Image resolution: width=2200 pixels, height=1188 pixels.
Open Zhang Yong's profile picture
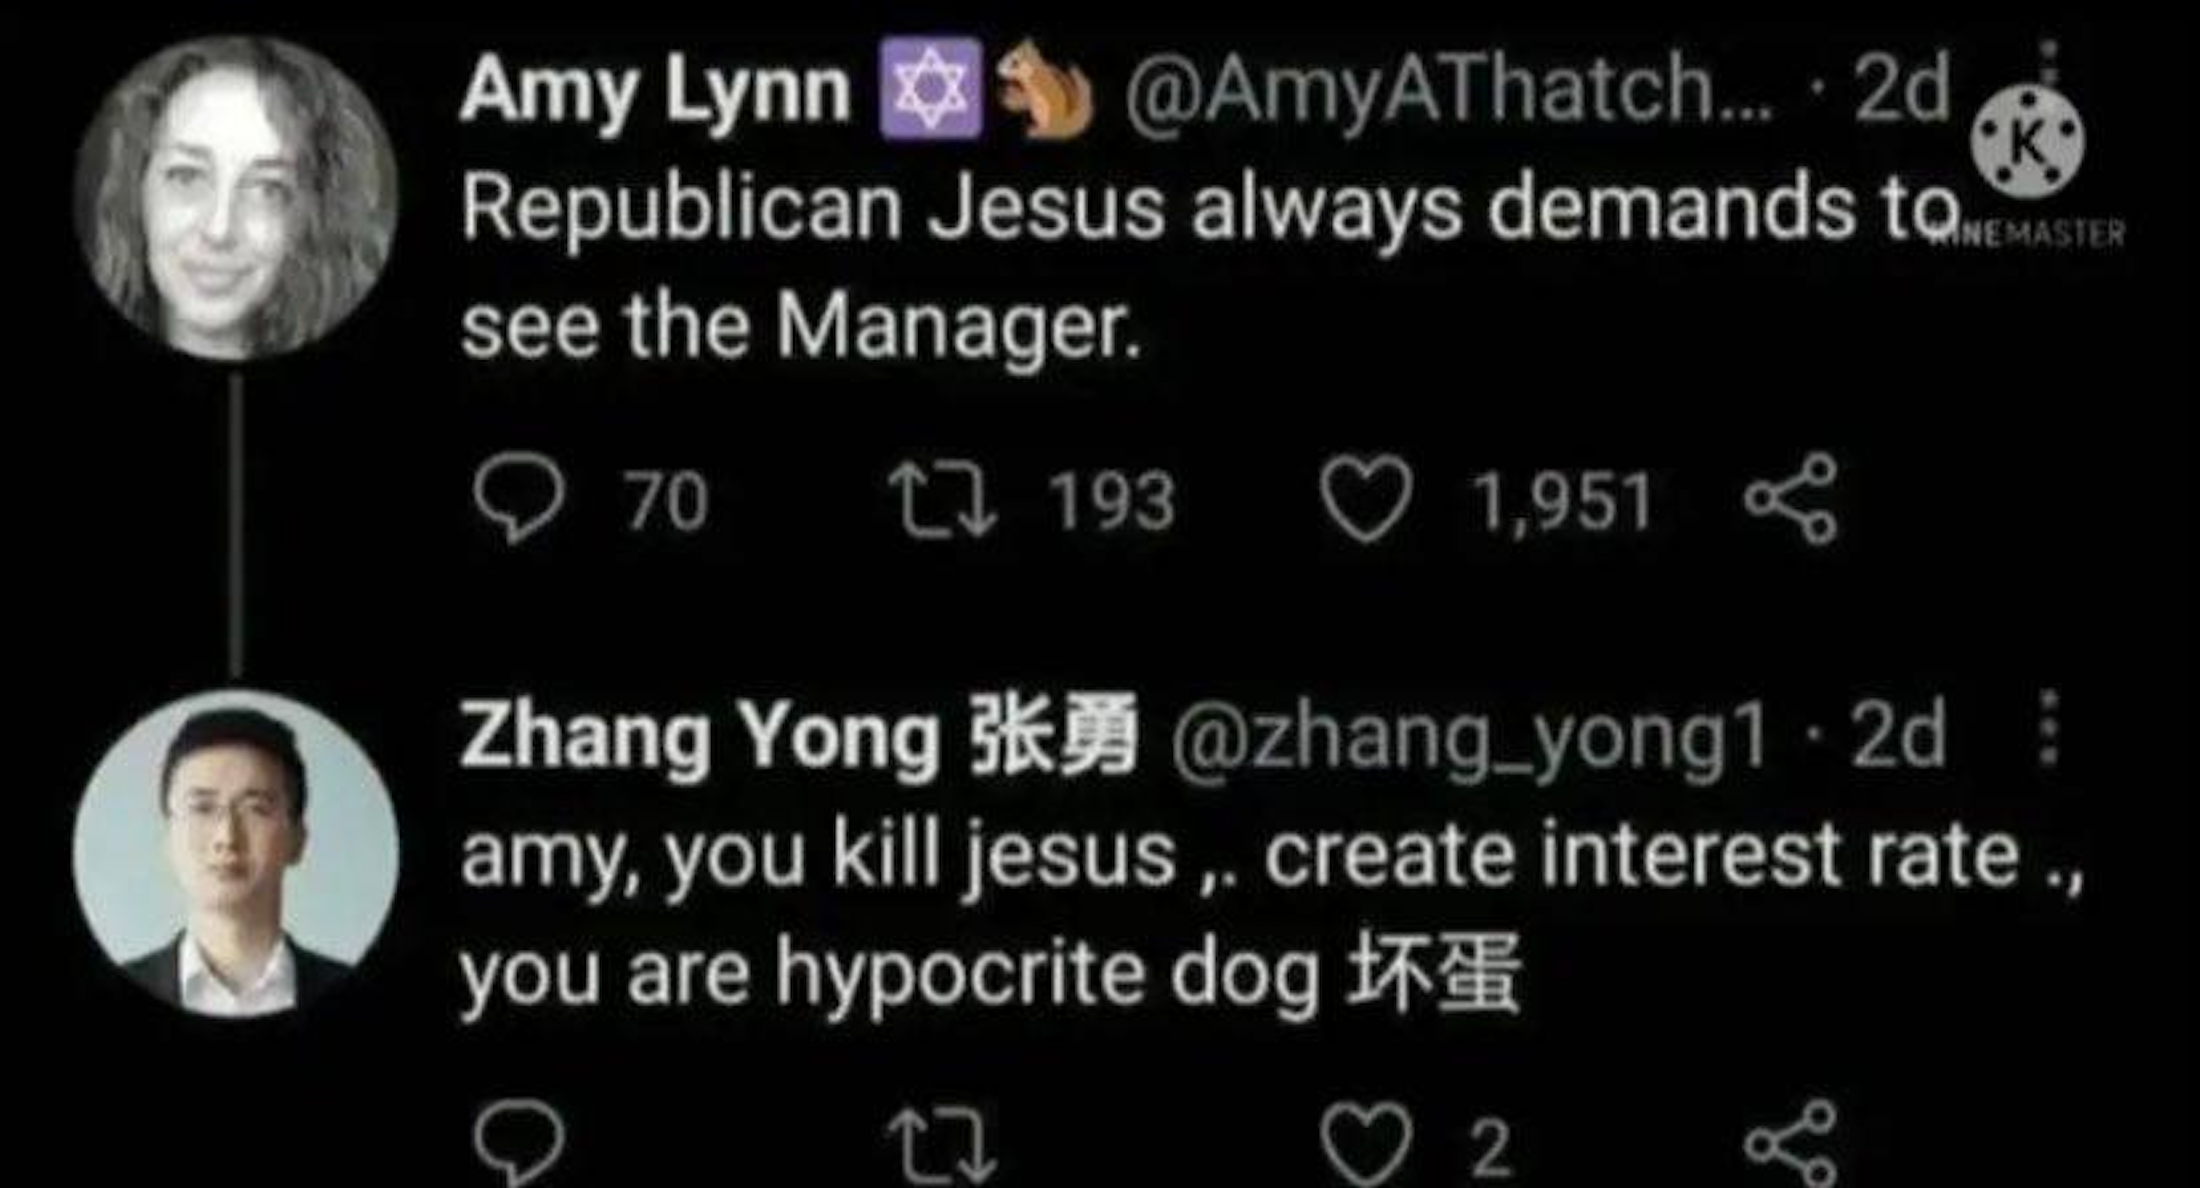[x=236, y=853]
